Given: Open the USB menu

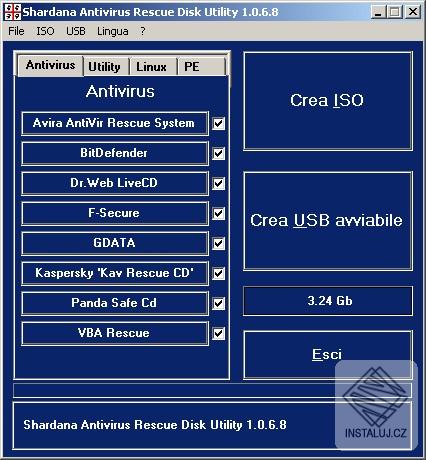Looking at the screenshot, I should 76,31.
